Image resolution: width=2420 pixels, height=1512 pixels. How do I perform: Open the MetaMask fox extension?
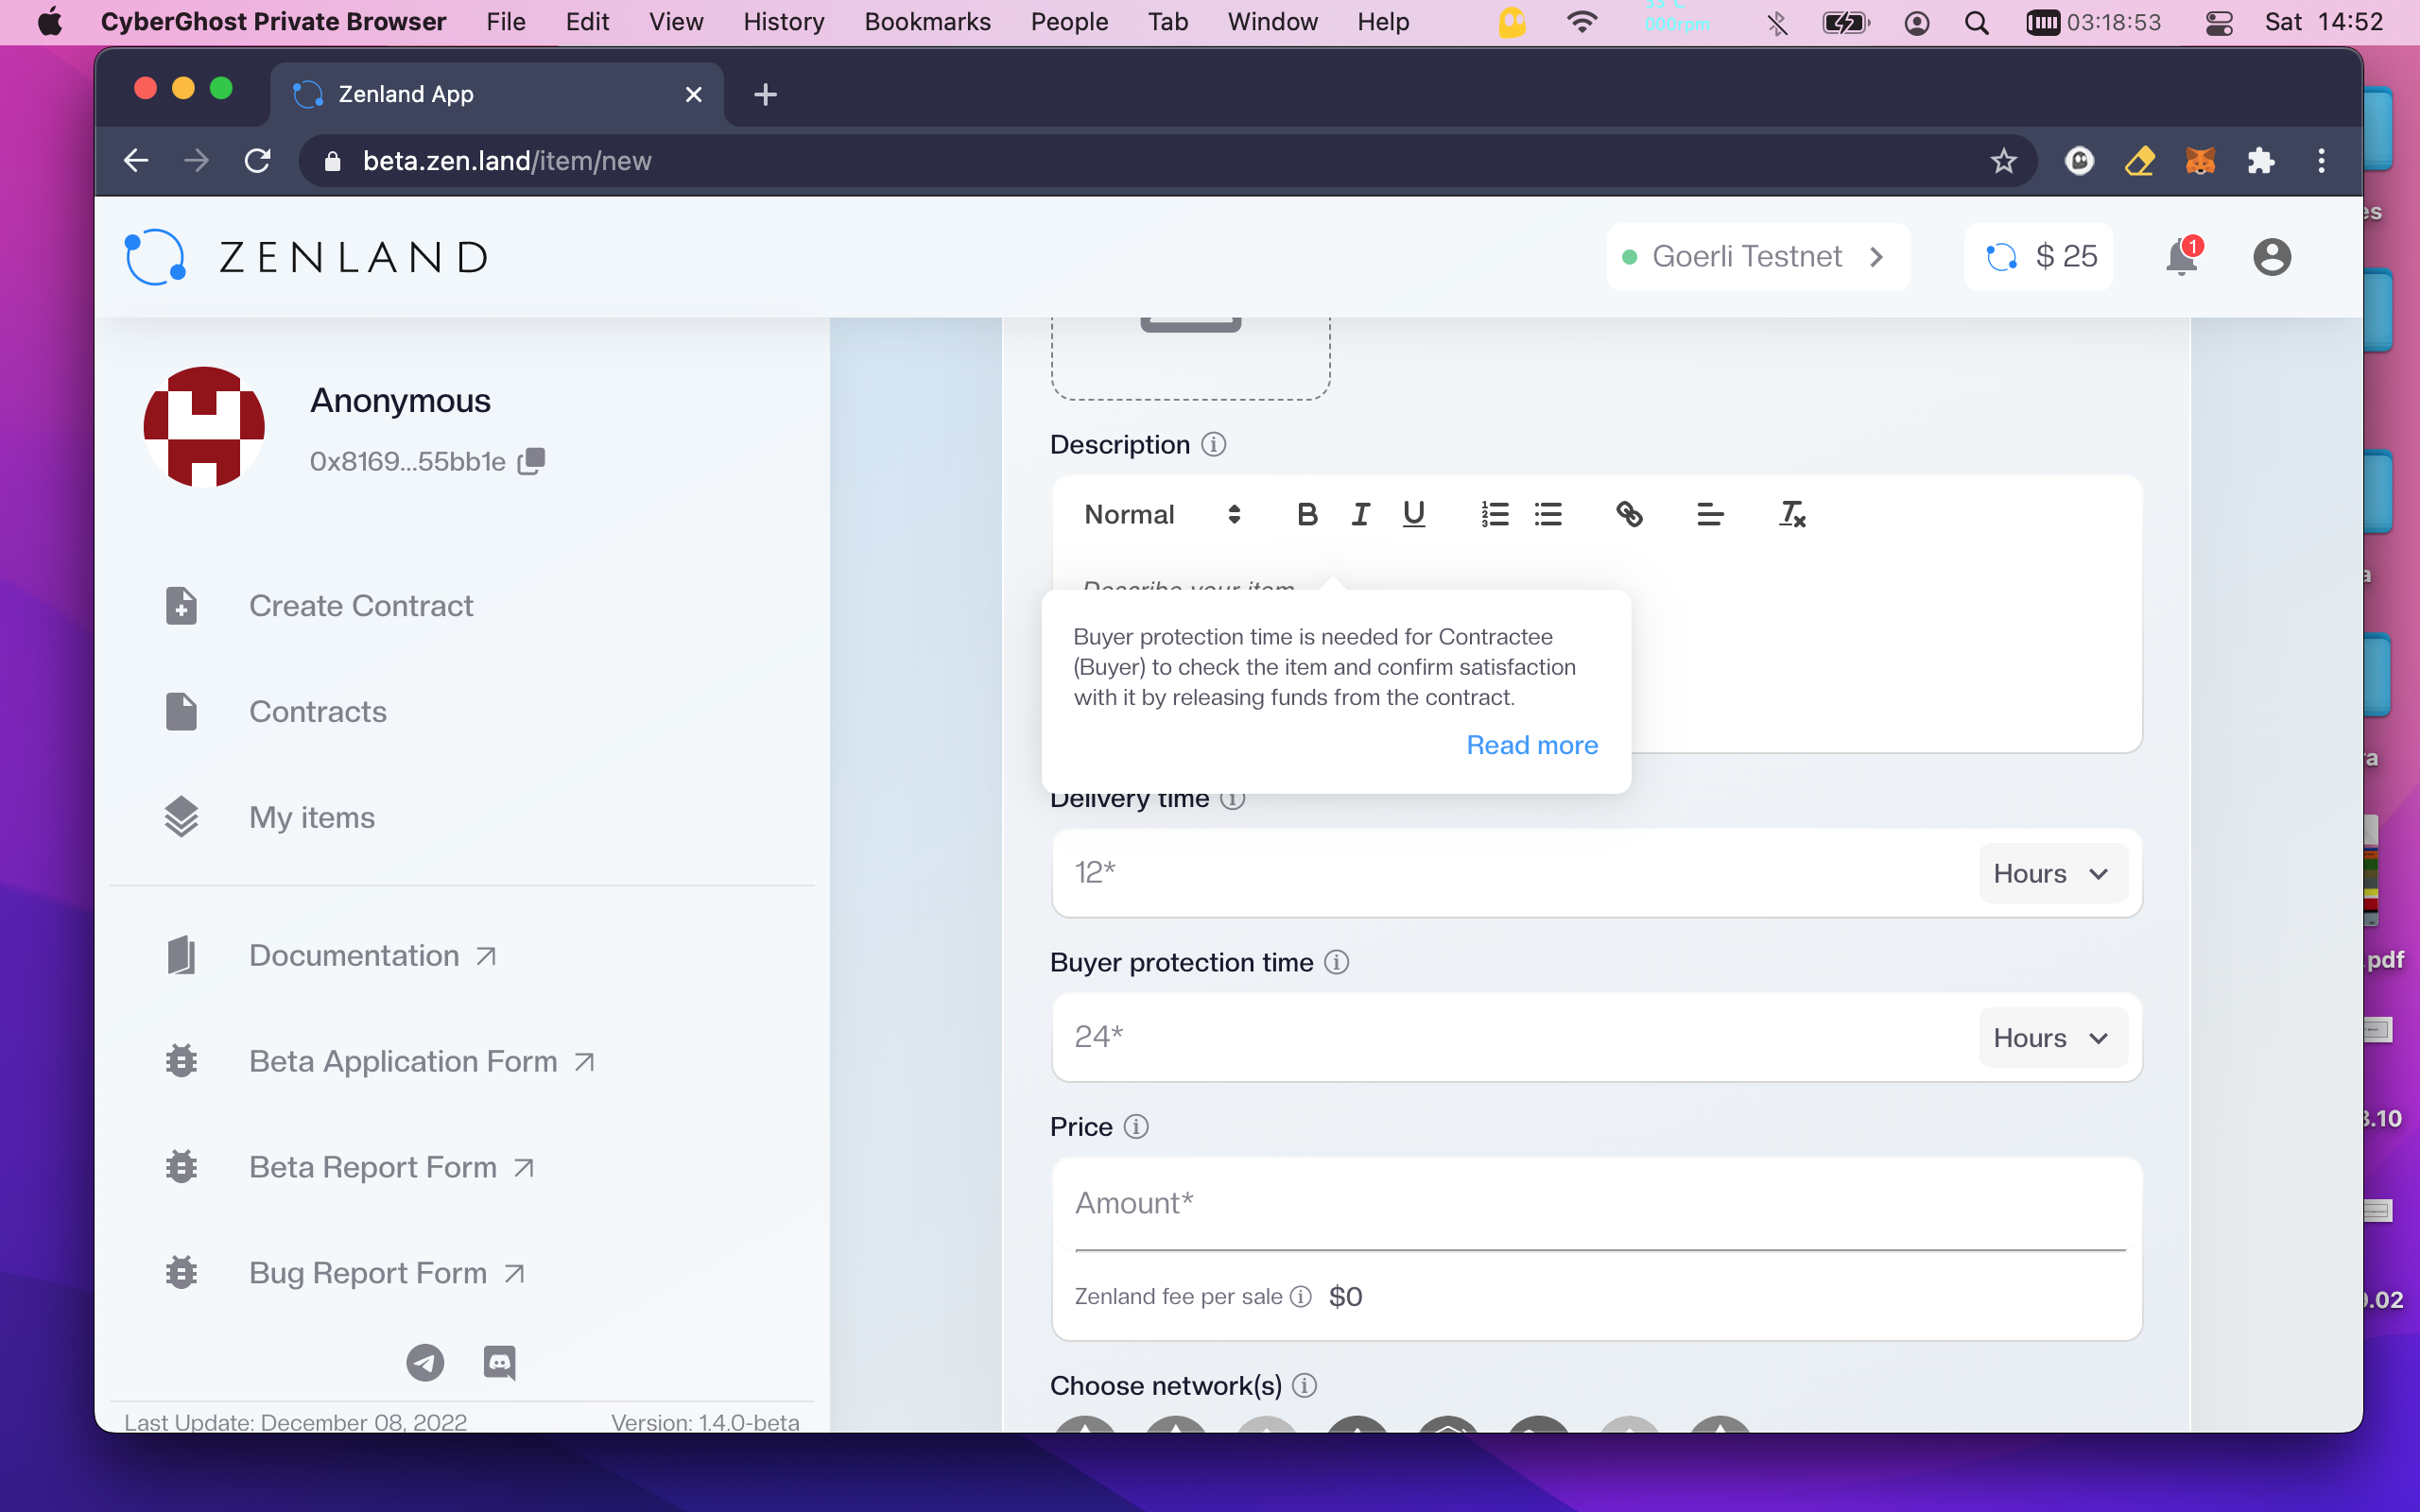tap(2200, 161)
